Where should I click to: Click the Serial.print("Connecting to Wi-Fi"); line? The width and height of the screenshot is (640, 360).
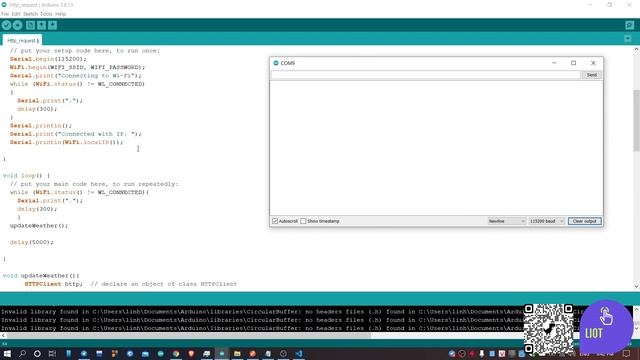(76, 76)
